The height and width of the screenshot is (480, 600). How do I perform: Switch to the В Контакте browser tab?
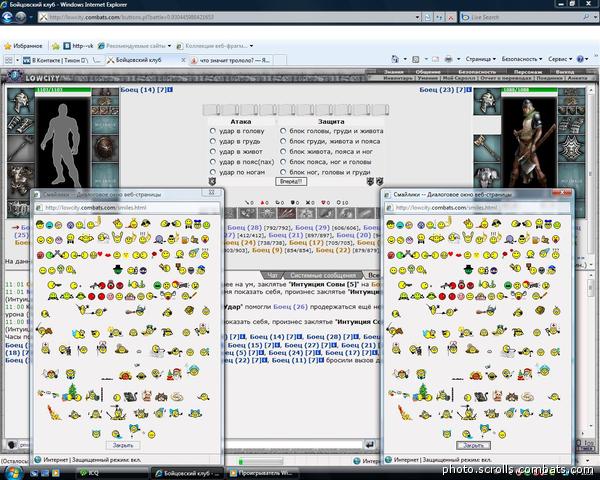63,60
